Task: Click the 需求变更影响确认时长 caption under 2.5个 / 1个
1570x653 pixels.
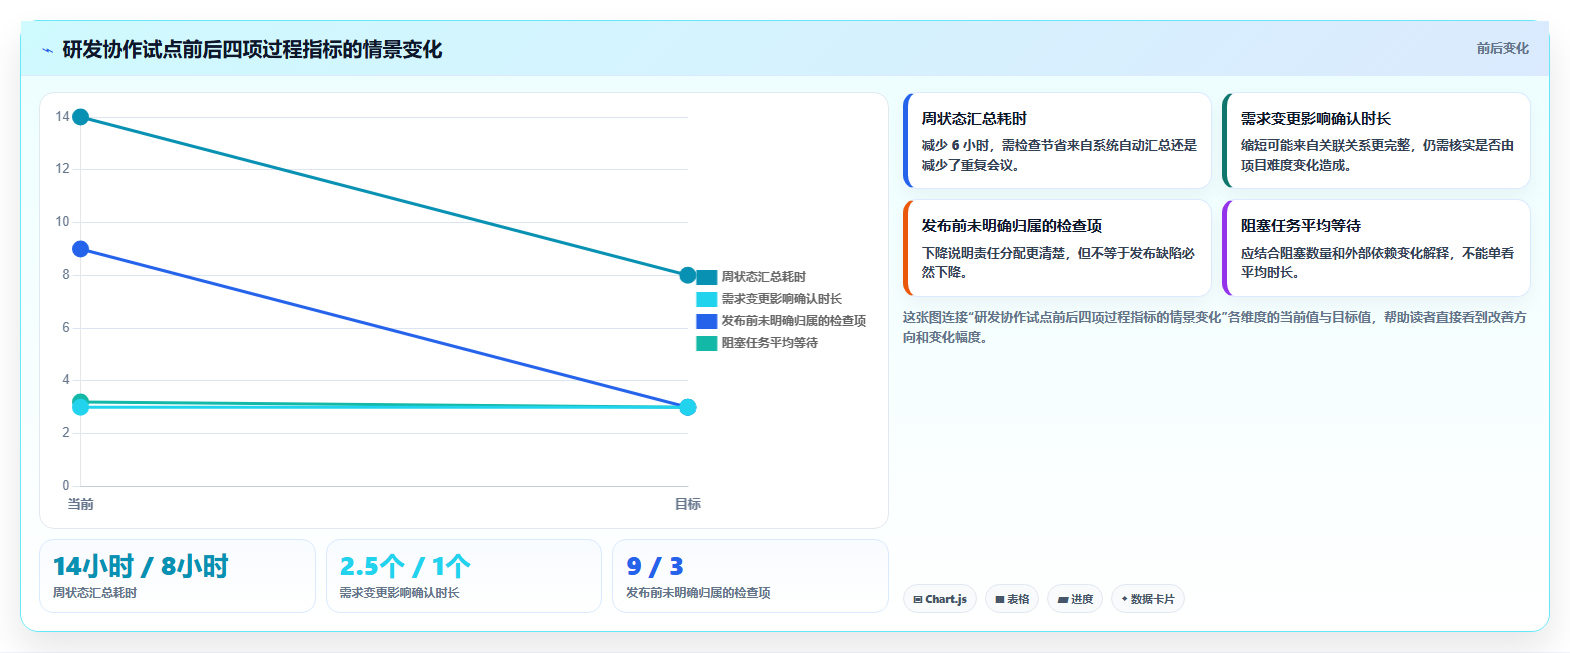Action: click(x=400, y=593)
